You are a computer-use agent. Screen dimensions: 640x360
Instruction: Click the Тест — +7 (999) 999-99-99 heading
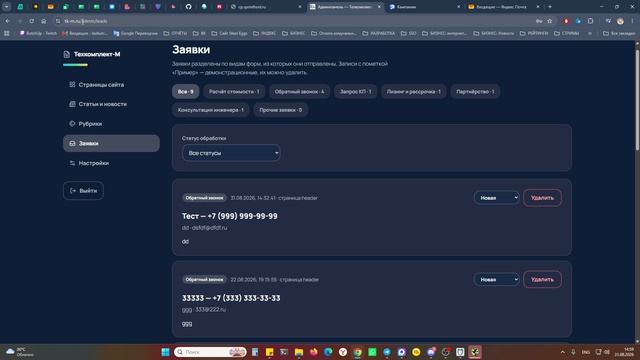(x=230, y=216)
